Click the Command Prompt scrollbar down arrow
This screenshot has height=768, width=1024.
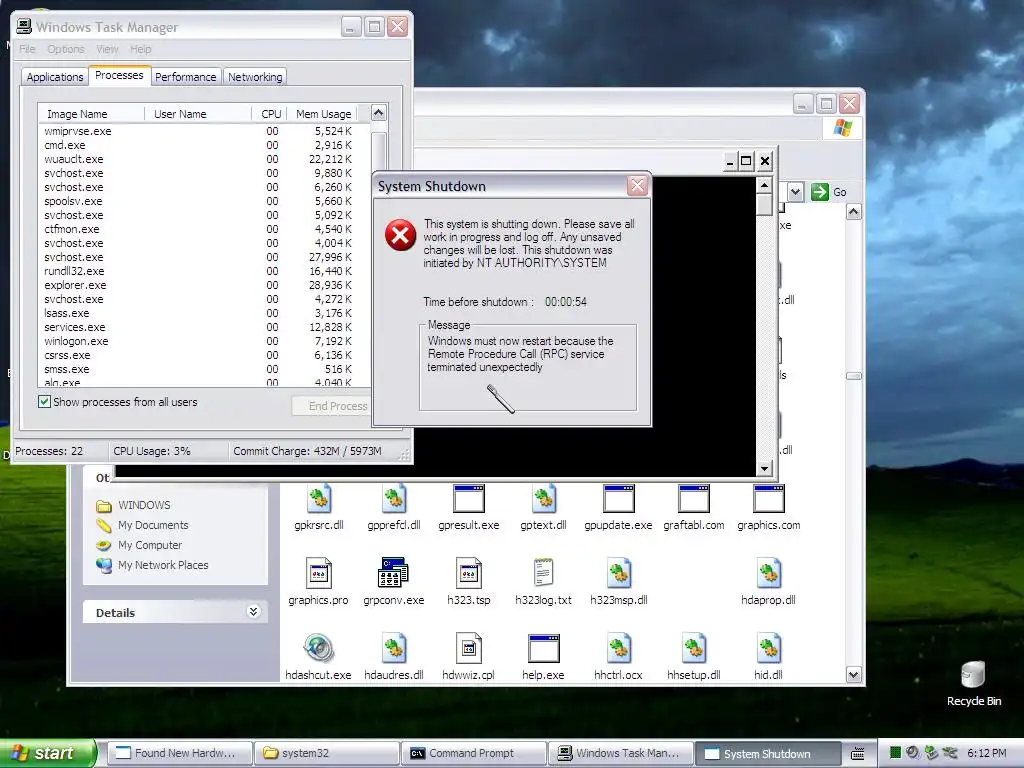765,468
